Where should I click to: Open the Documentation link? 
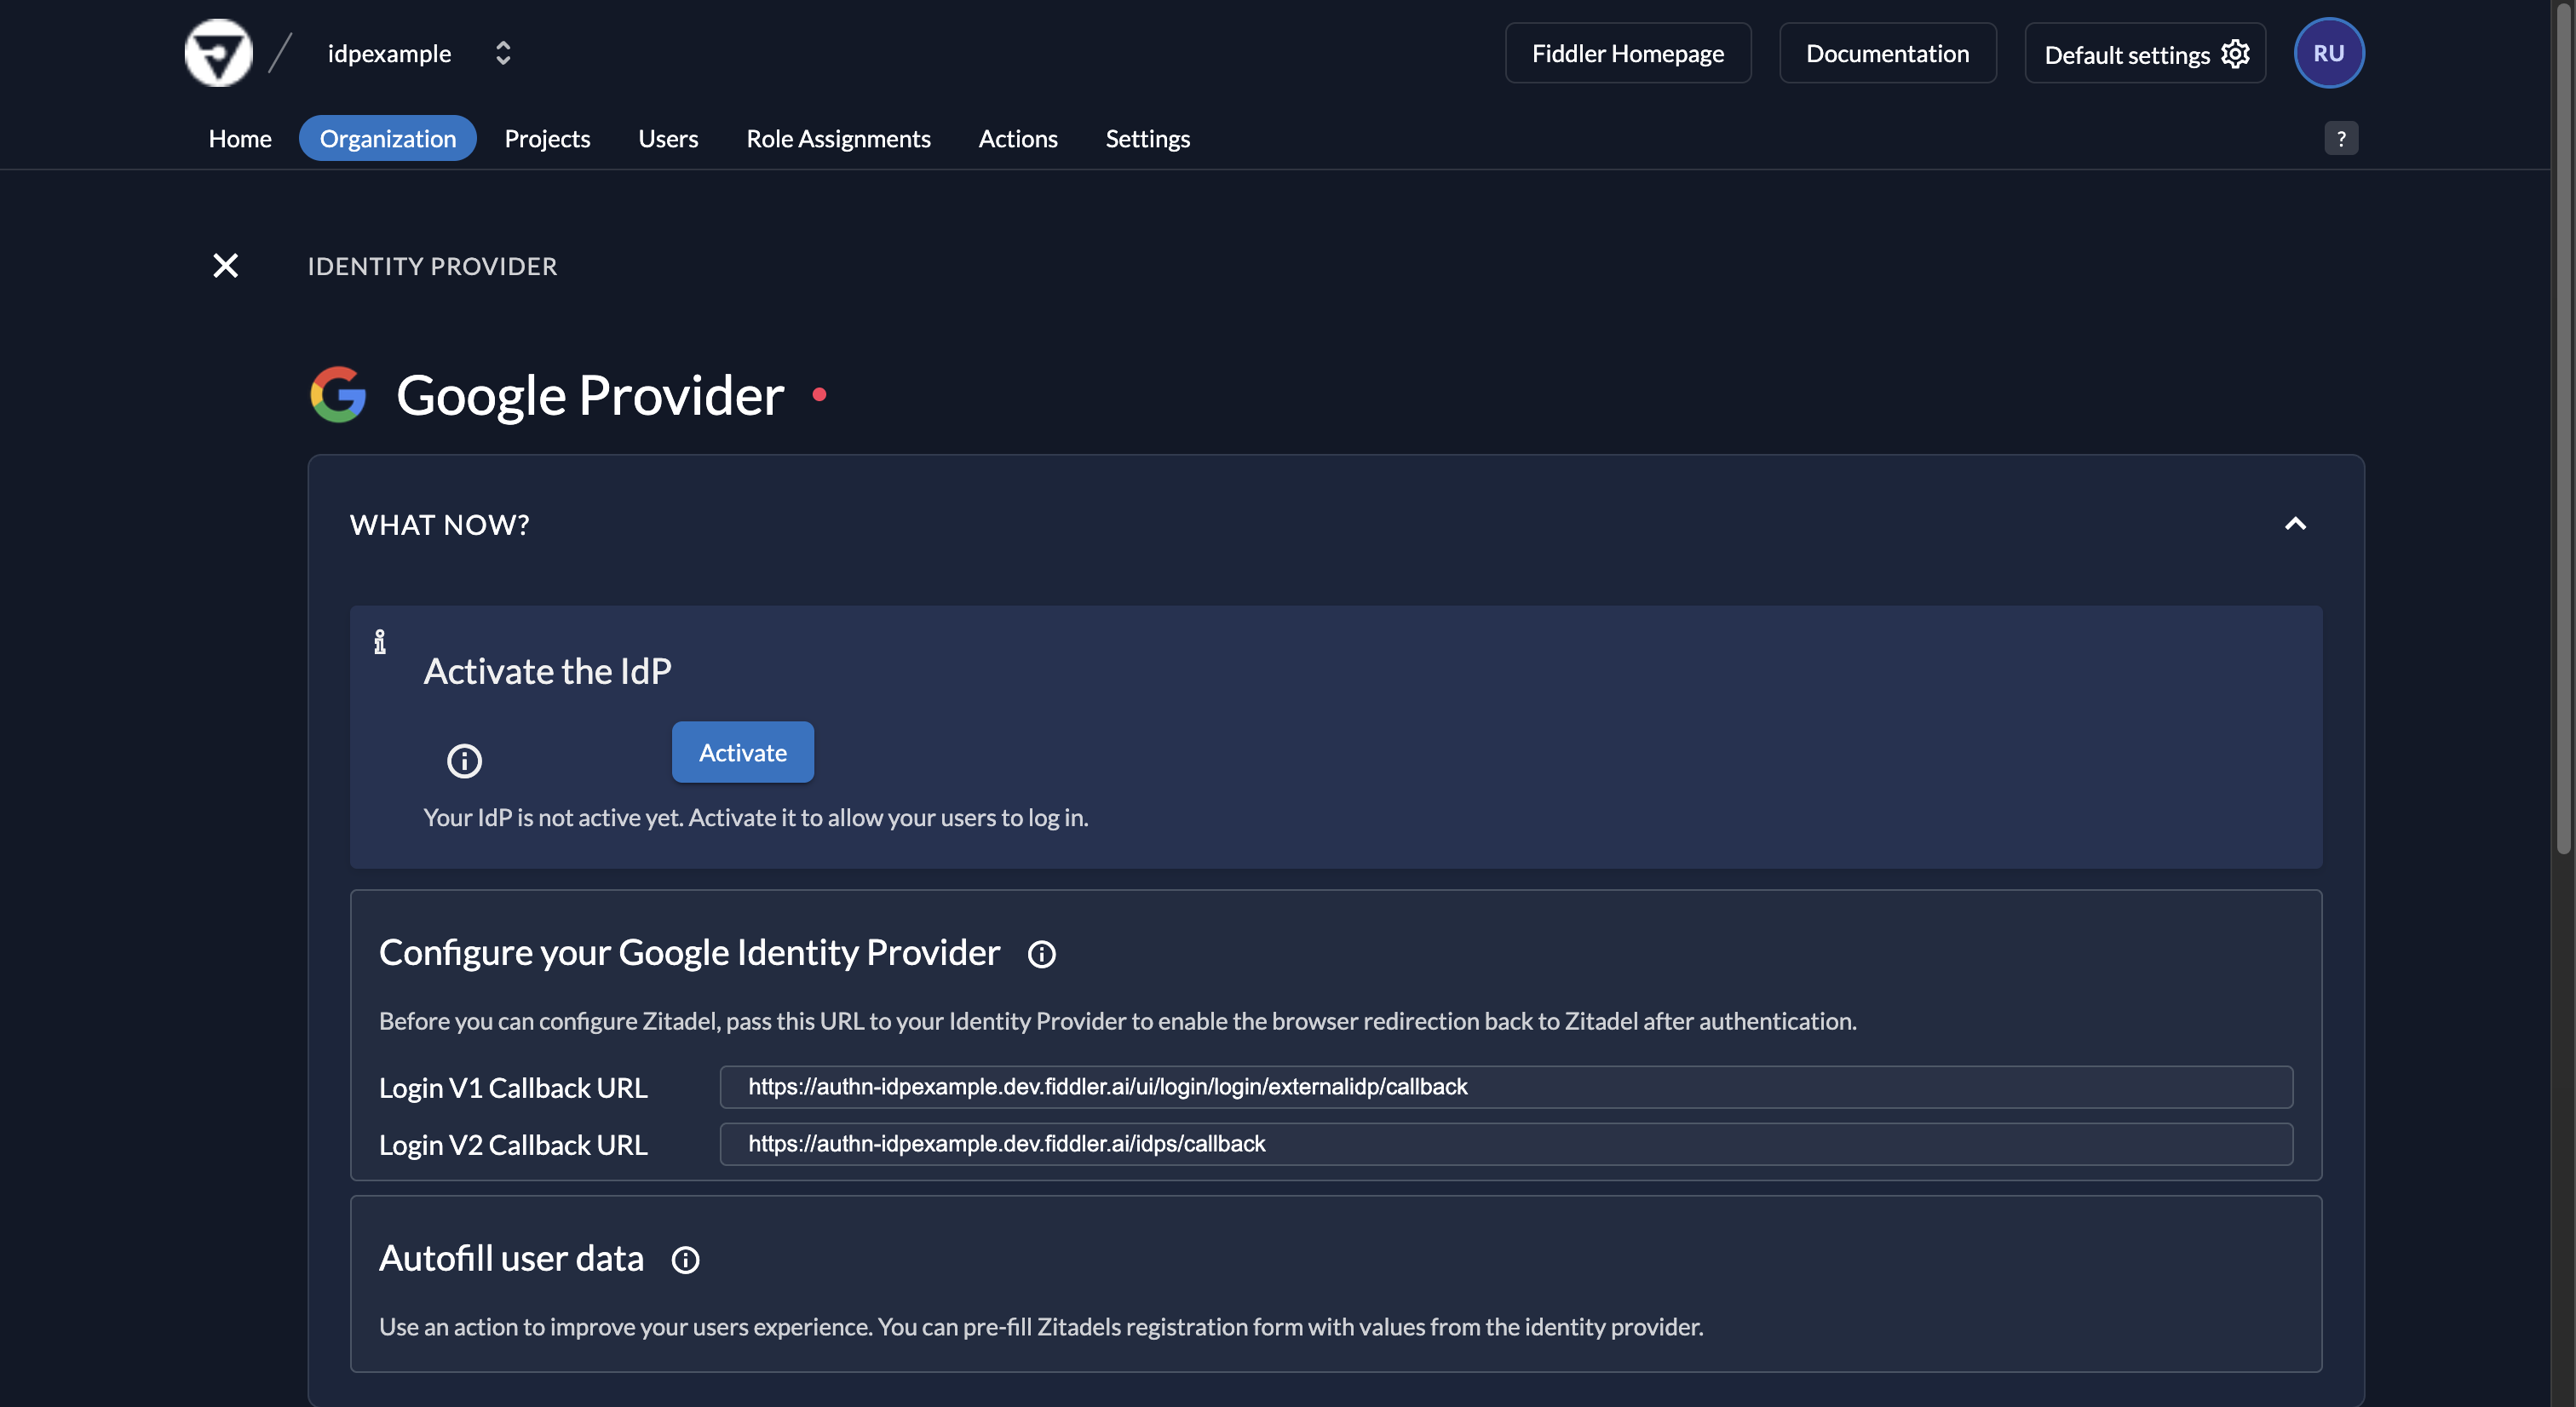(1887, 53)
